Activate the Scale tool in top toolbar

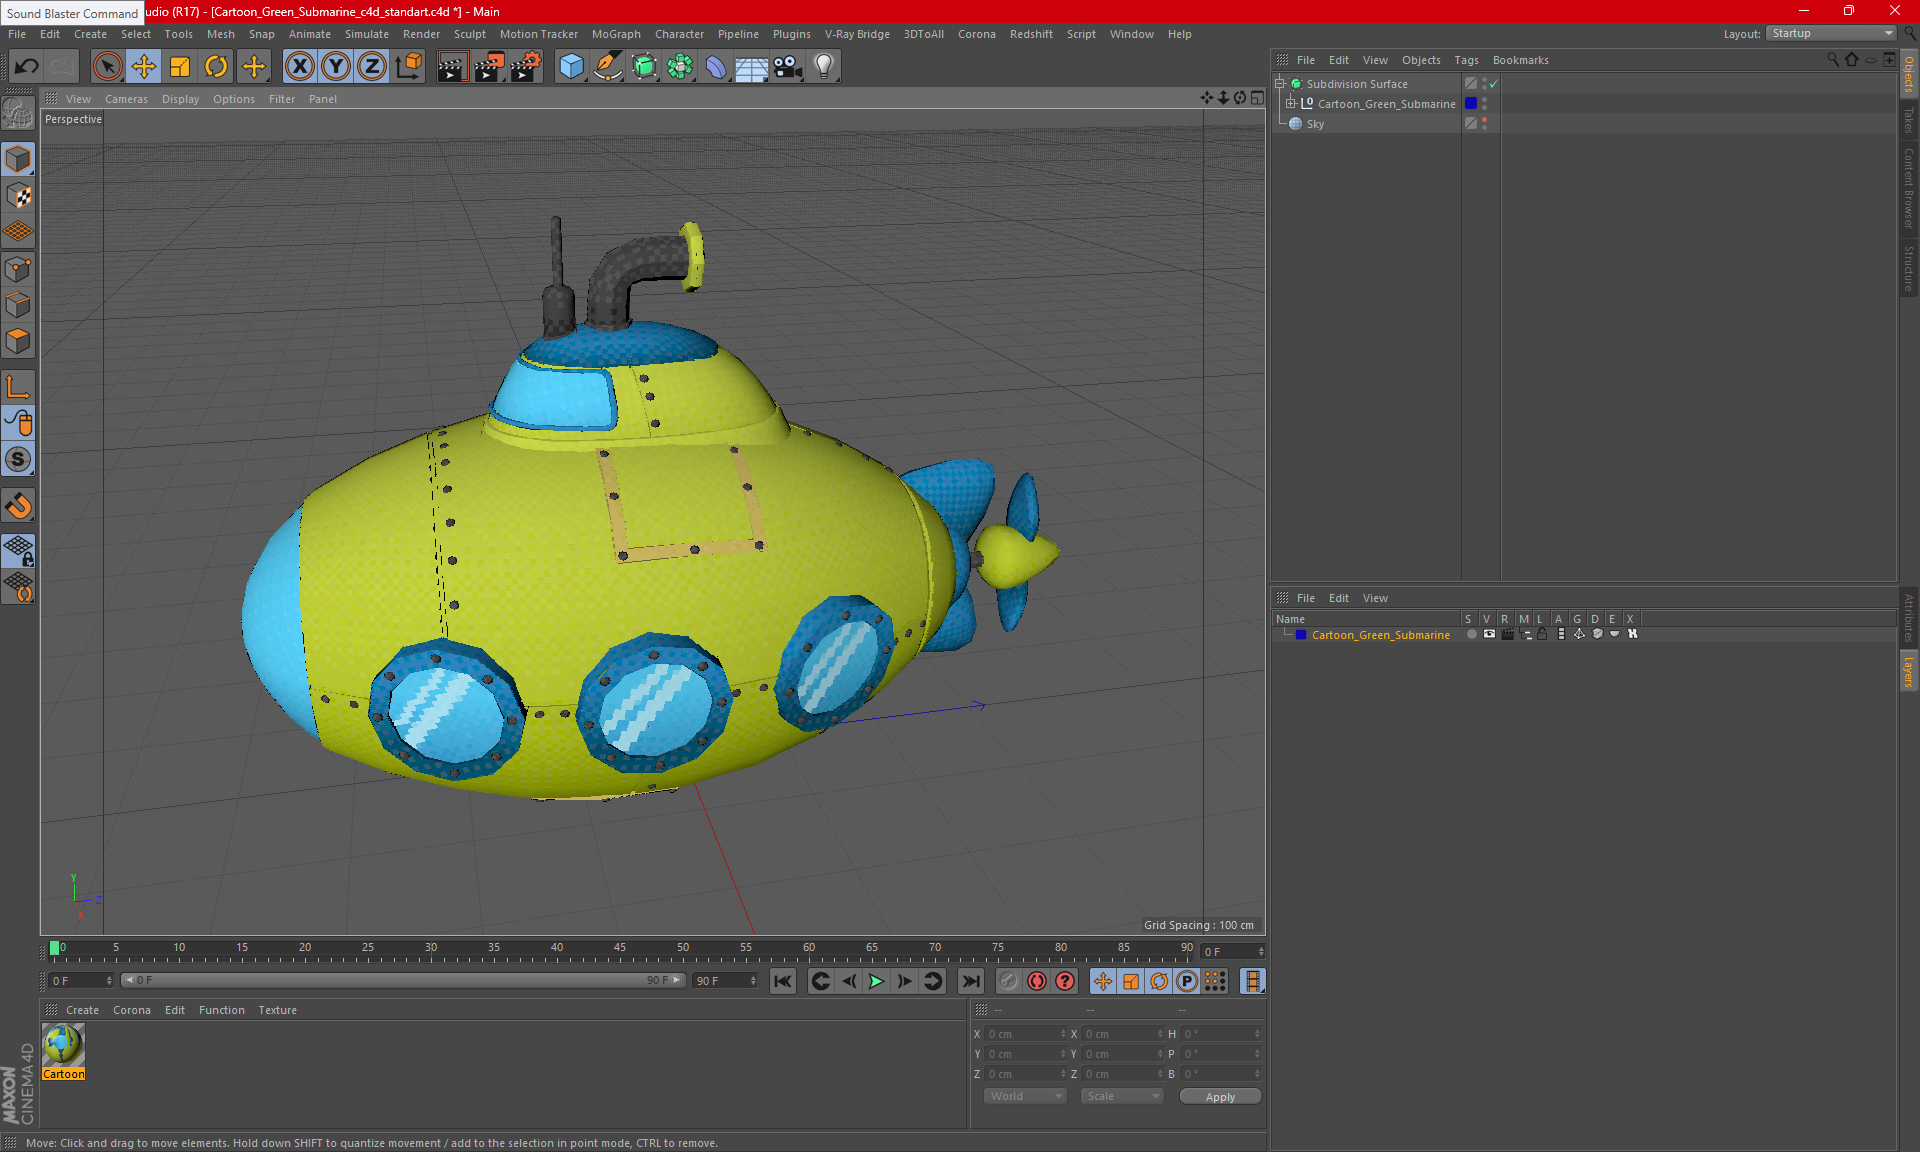[x=180, y=67]
